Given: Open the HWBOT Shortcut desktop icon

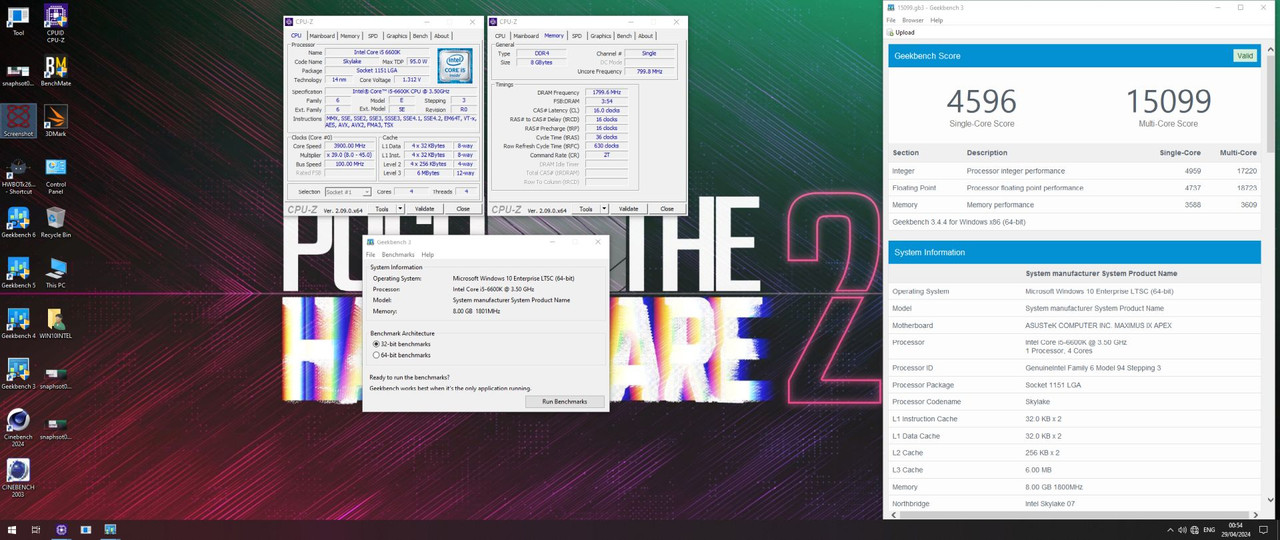Looking at the screenshot, I should pyautogui.click(x=18, y=174).
